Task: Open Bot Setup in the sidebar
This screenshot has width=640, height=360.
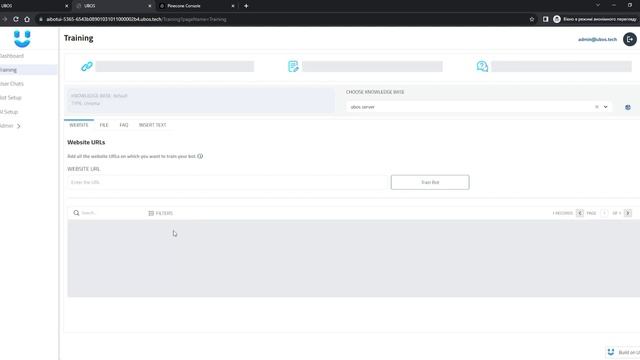Action: pyautogui.click(x=11, y=98)
